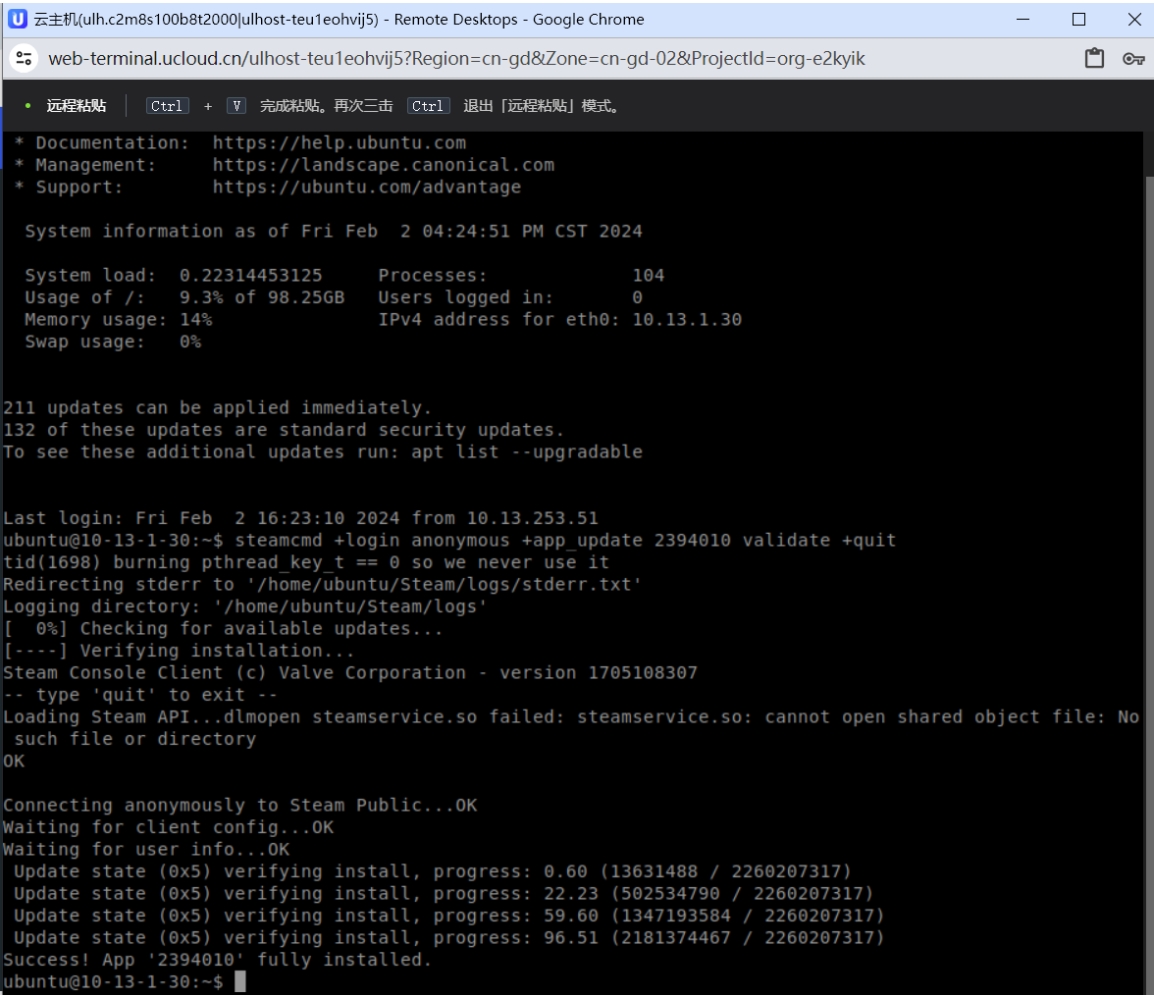
Task: Click the https://help.ubuntu.com documentation URL
Action: point(339,143)
